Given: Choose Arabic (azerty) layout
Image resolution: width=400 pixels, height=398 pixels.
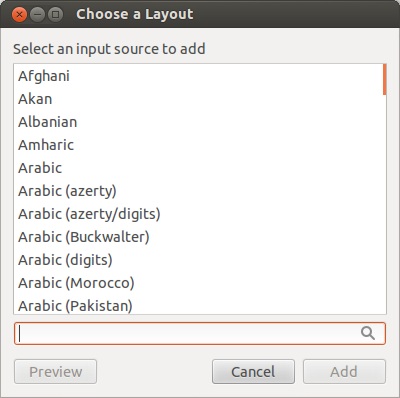Looking at the screenshot, I should [x=199, y=191].
